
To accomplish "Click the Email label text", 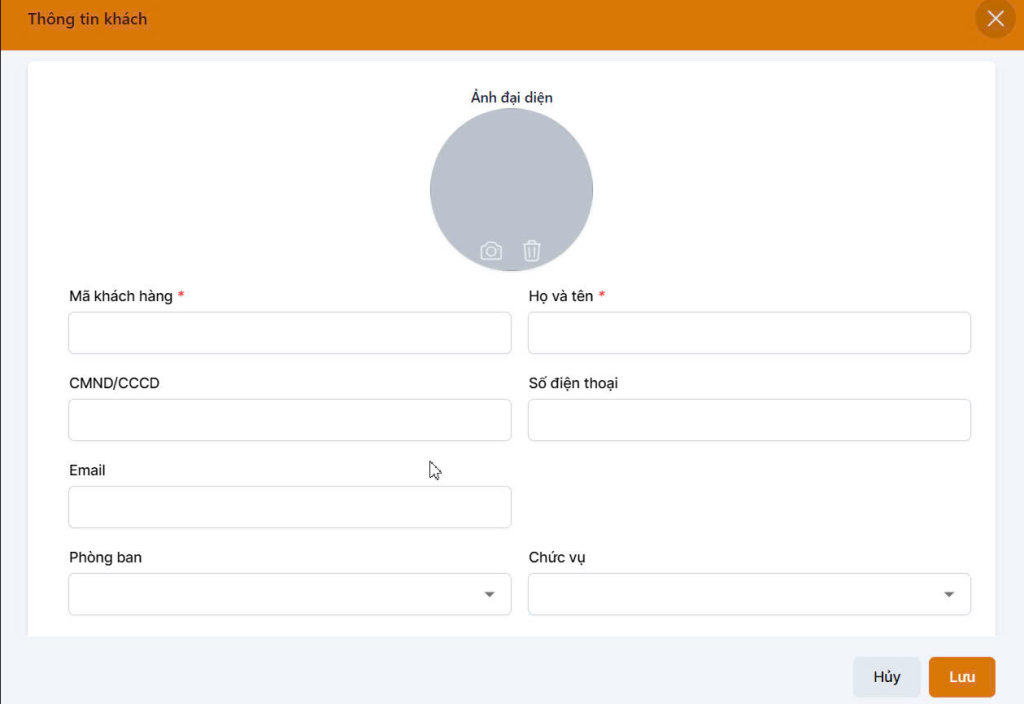I will [x=87, y=470].
